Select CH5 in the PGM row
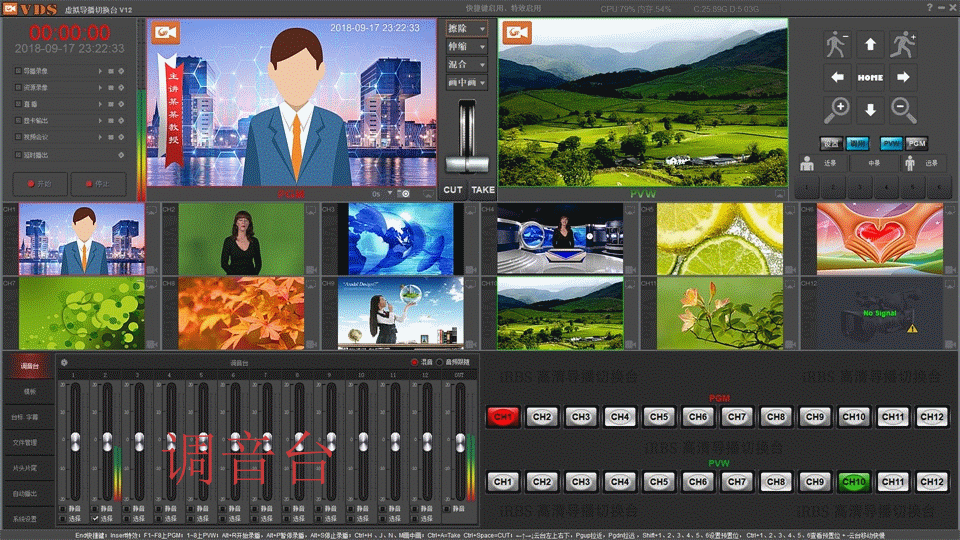 coord(657,416)
